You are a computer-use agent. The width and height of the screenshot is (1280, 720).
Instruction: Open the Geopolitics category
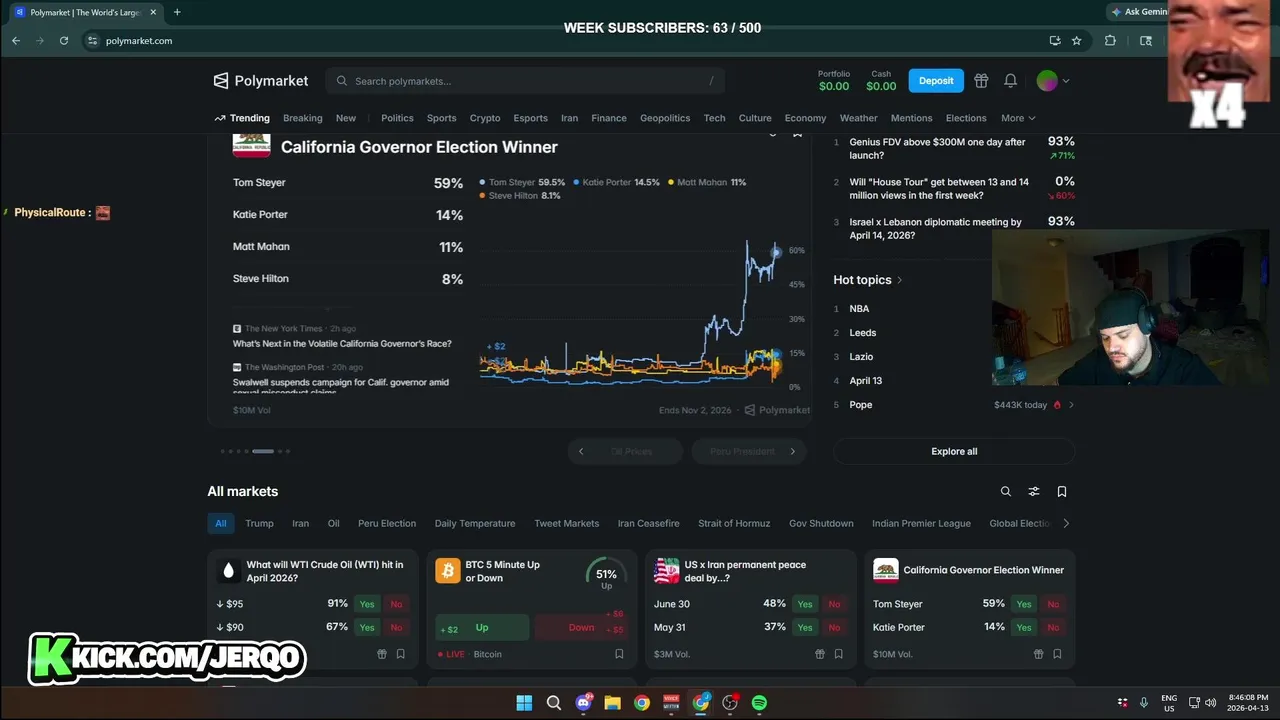point(665,118)
